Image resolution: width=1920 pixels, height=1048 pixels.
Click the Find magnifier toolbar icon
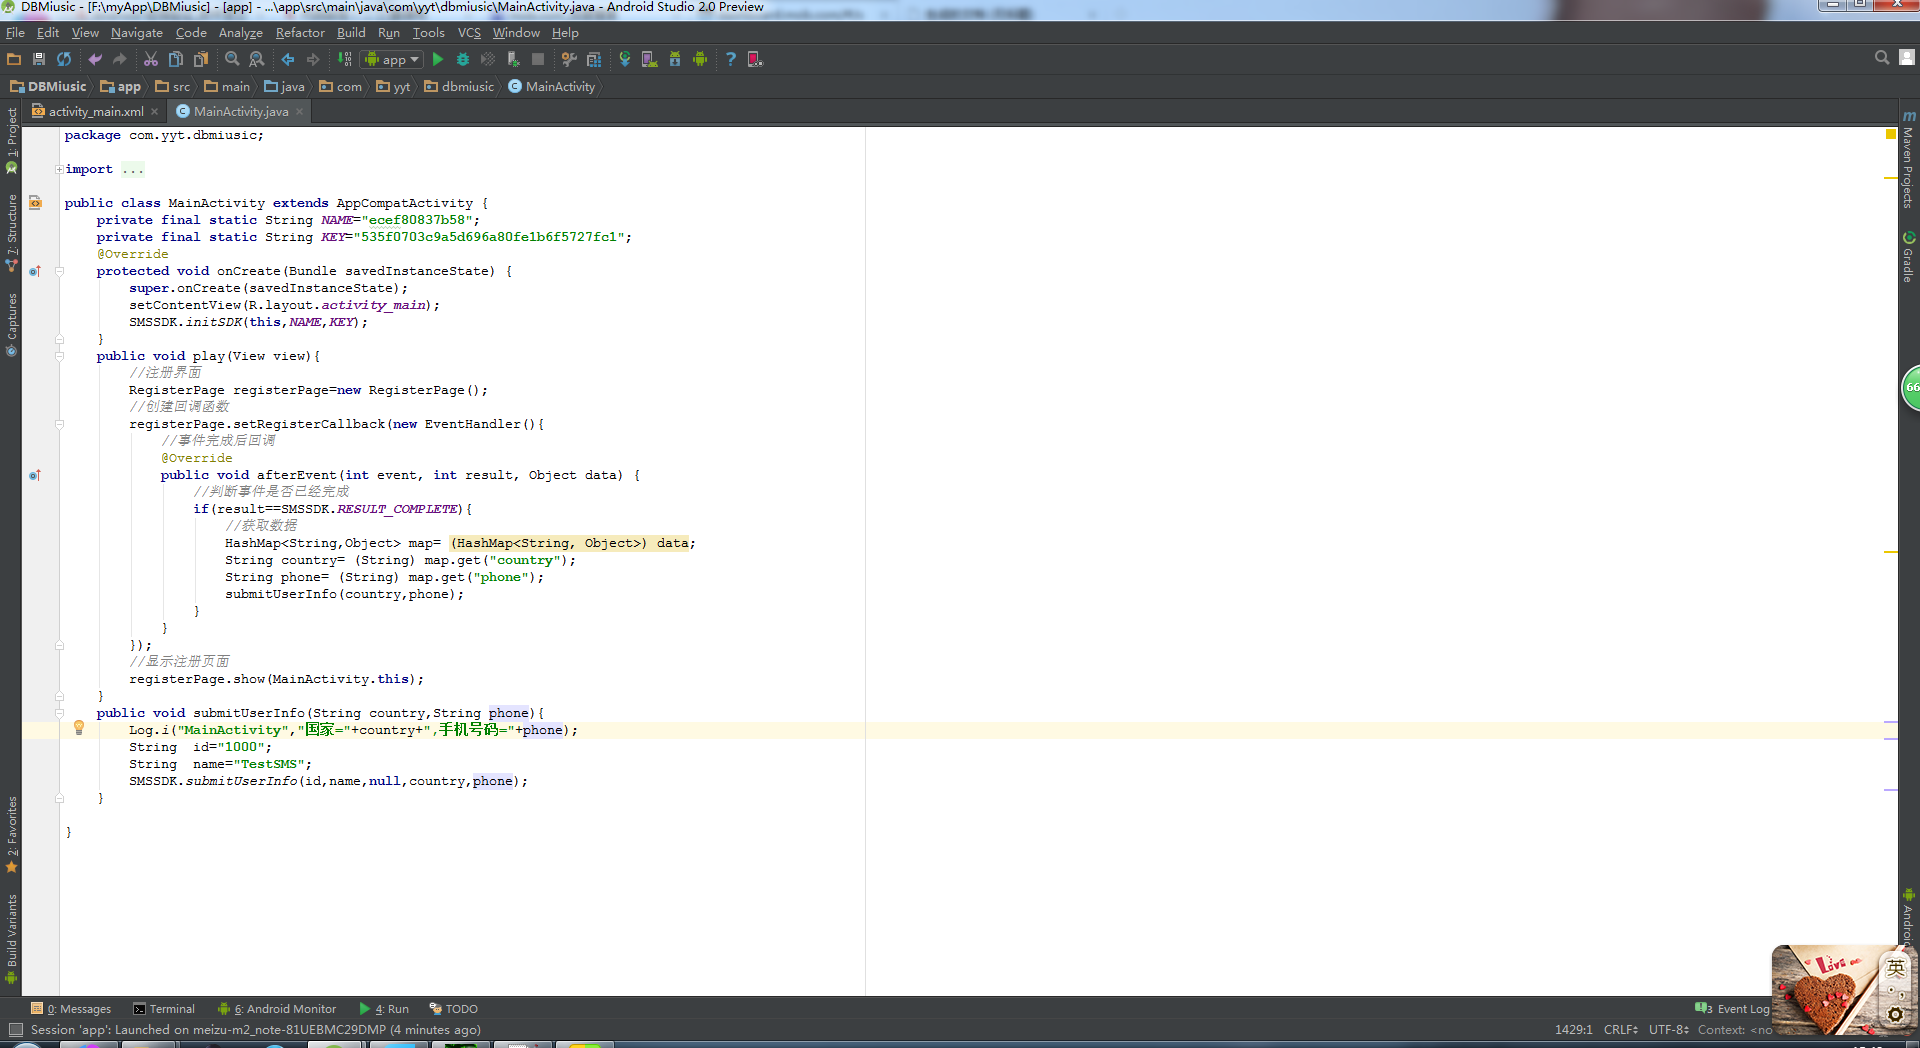point(232,59)
